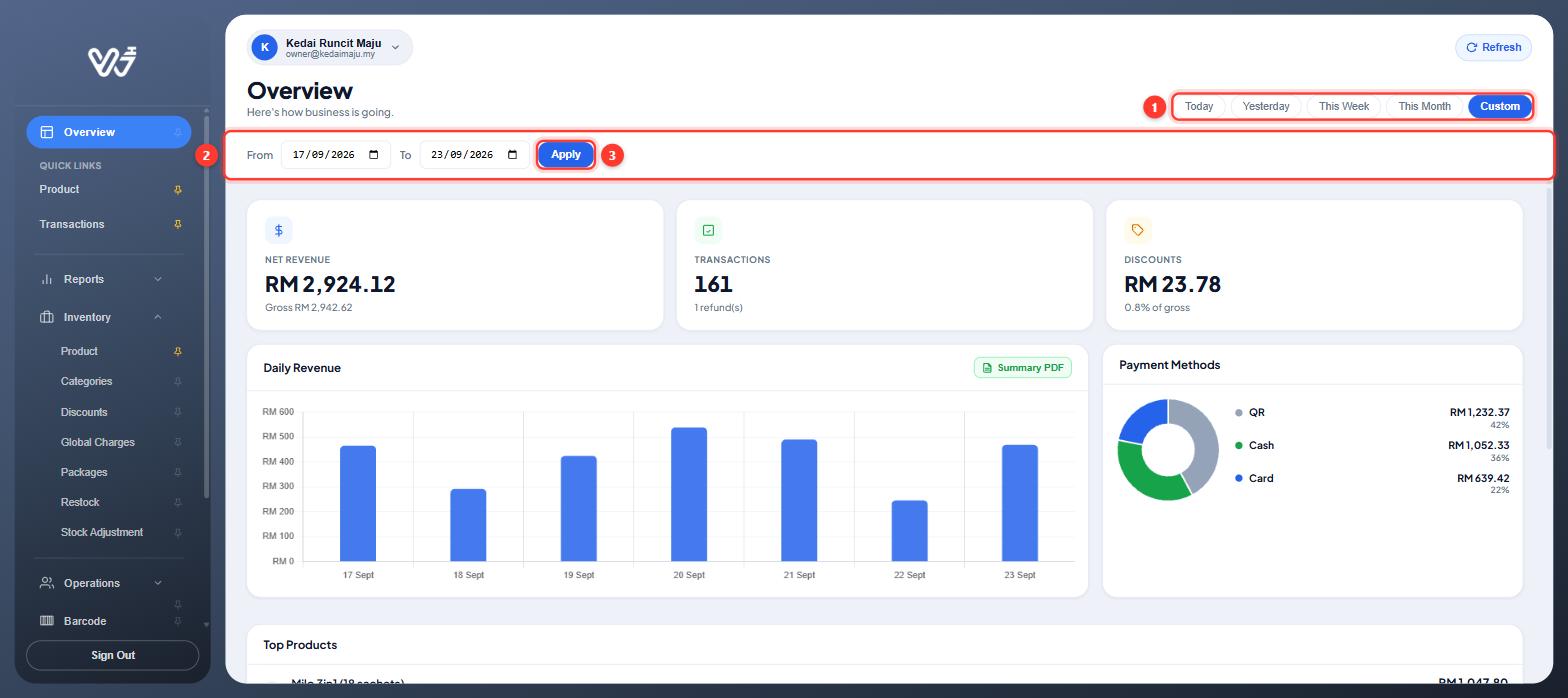Viewport: 1568px width, 698px height.
Task: Pin Packages to quick links
Action: pos(178,472)
